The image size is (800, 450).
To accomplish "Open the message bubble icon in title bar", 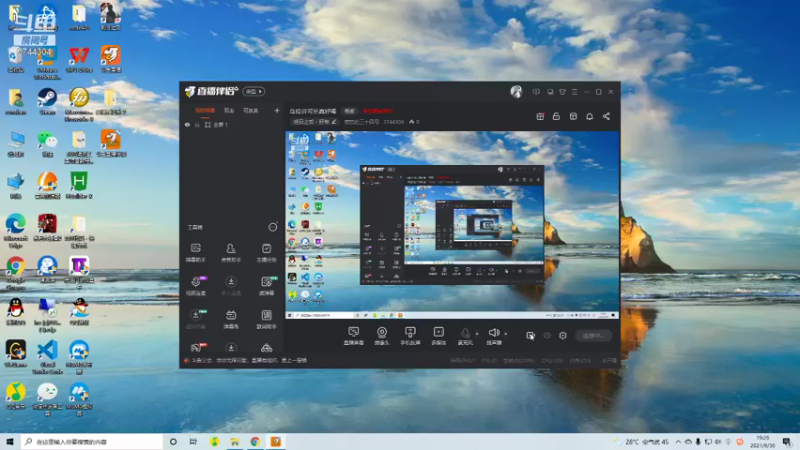I will pos(536,92).
